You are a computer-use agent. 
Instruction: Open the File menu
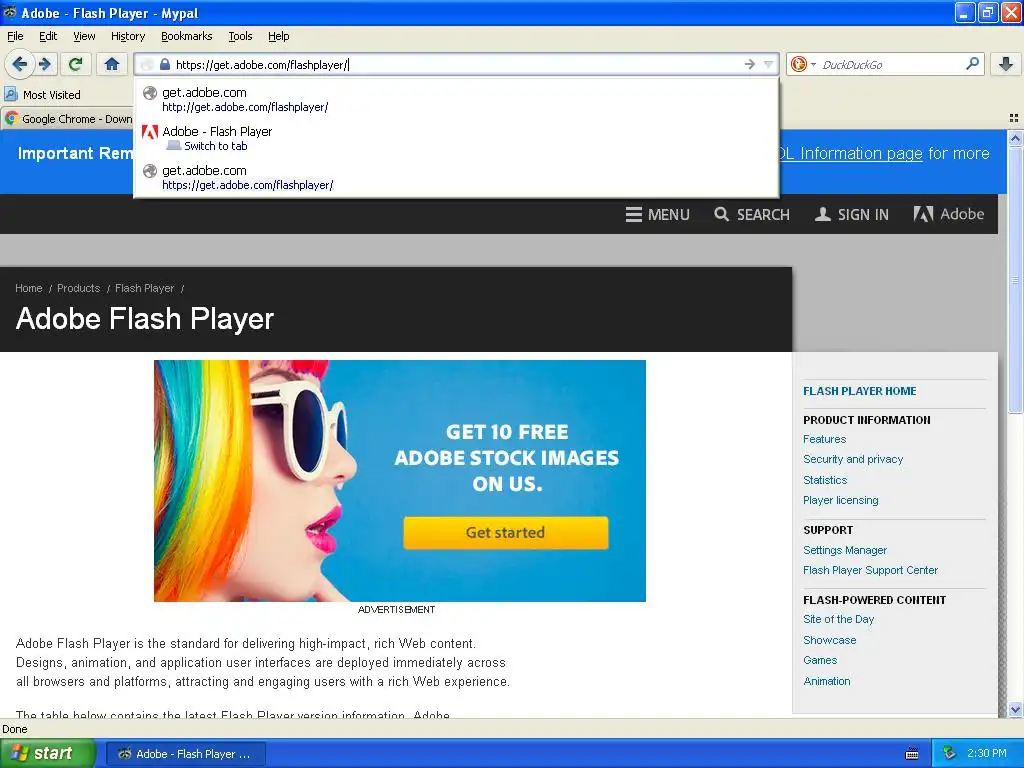(x=15, y=36)
